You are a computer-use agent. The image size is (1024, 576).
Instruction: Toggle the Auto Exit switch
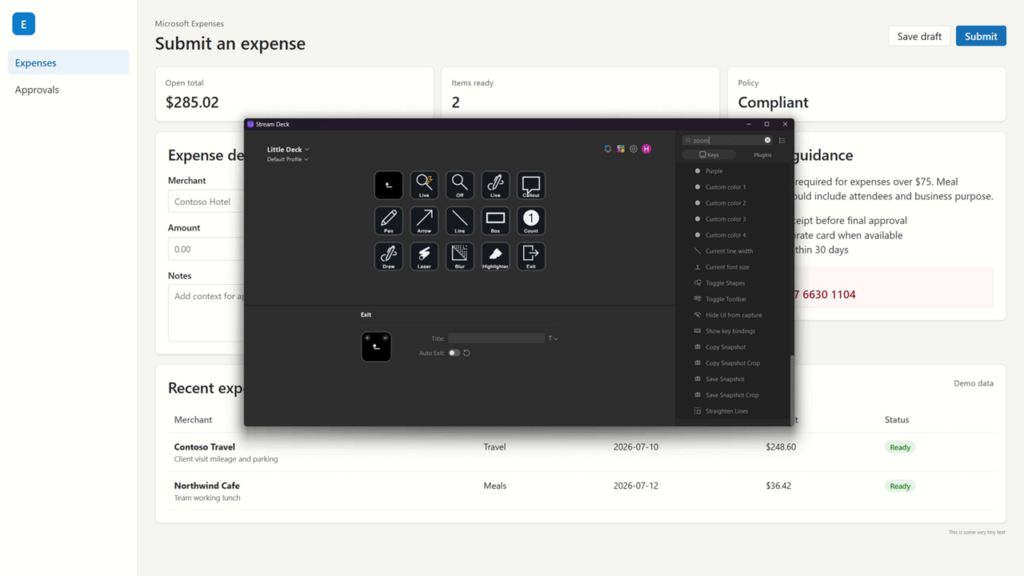tap(454, 353)
